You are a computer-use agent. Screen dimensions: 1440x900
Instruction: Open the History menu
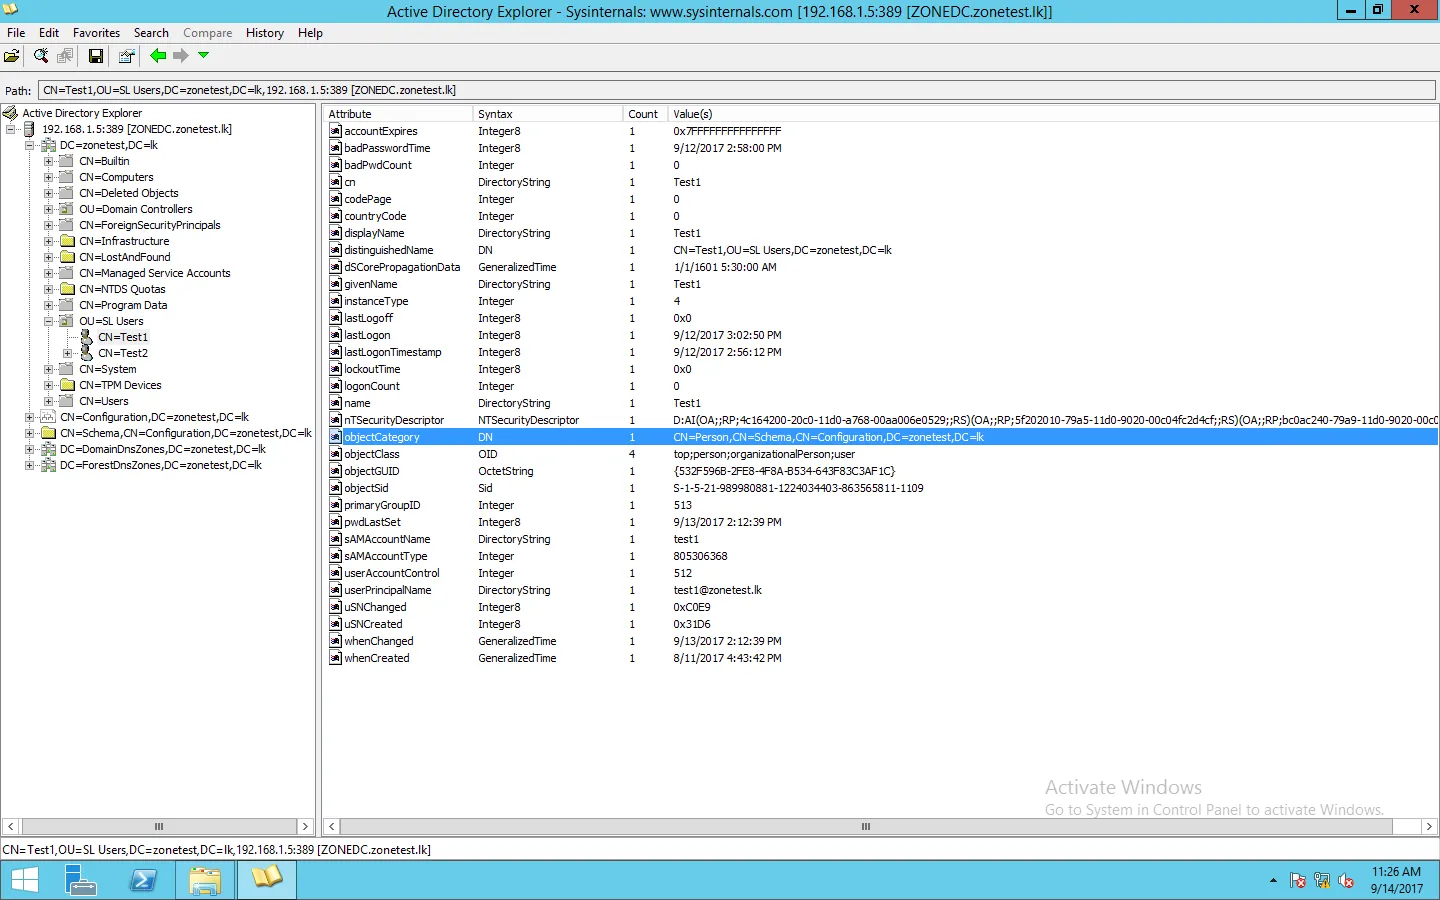[265, 33]
